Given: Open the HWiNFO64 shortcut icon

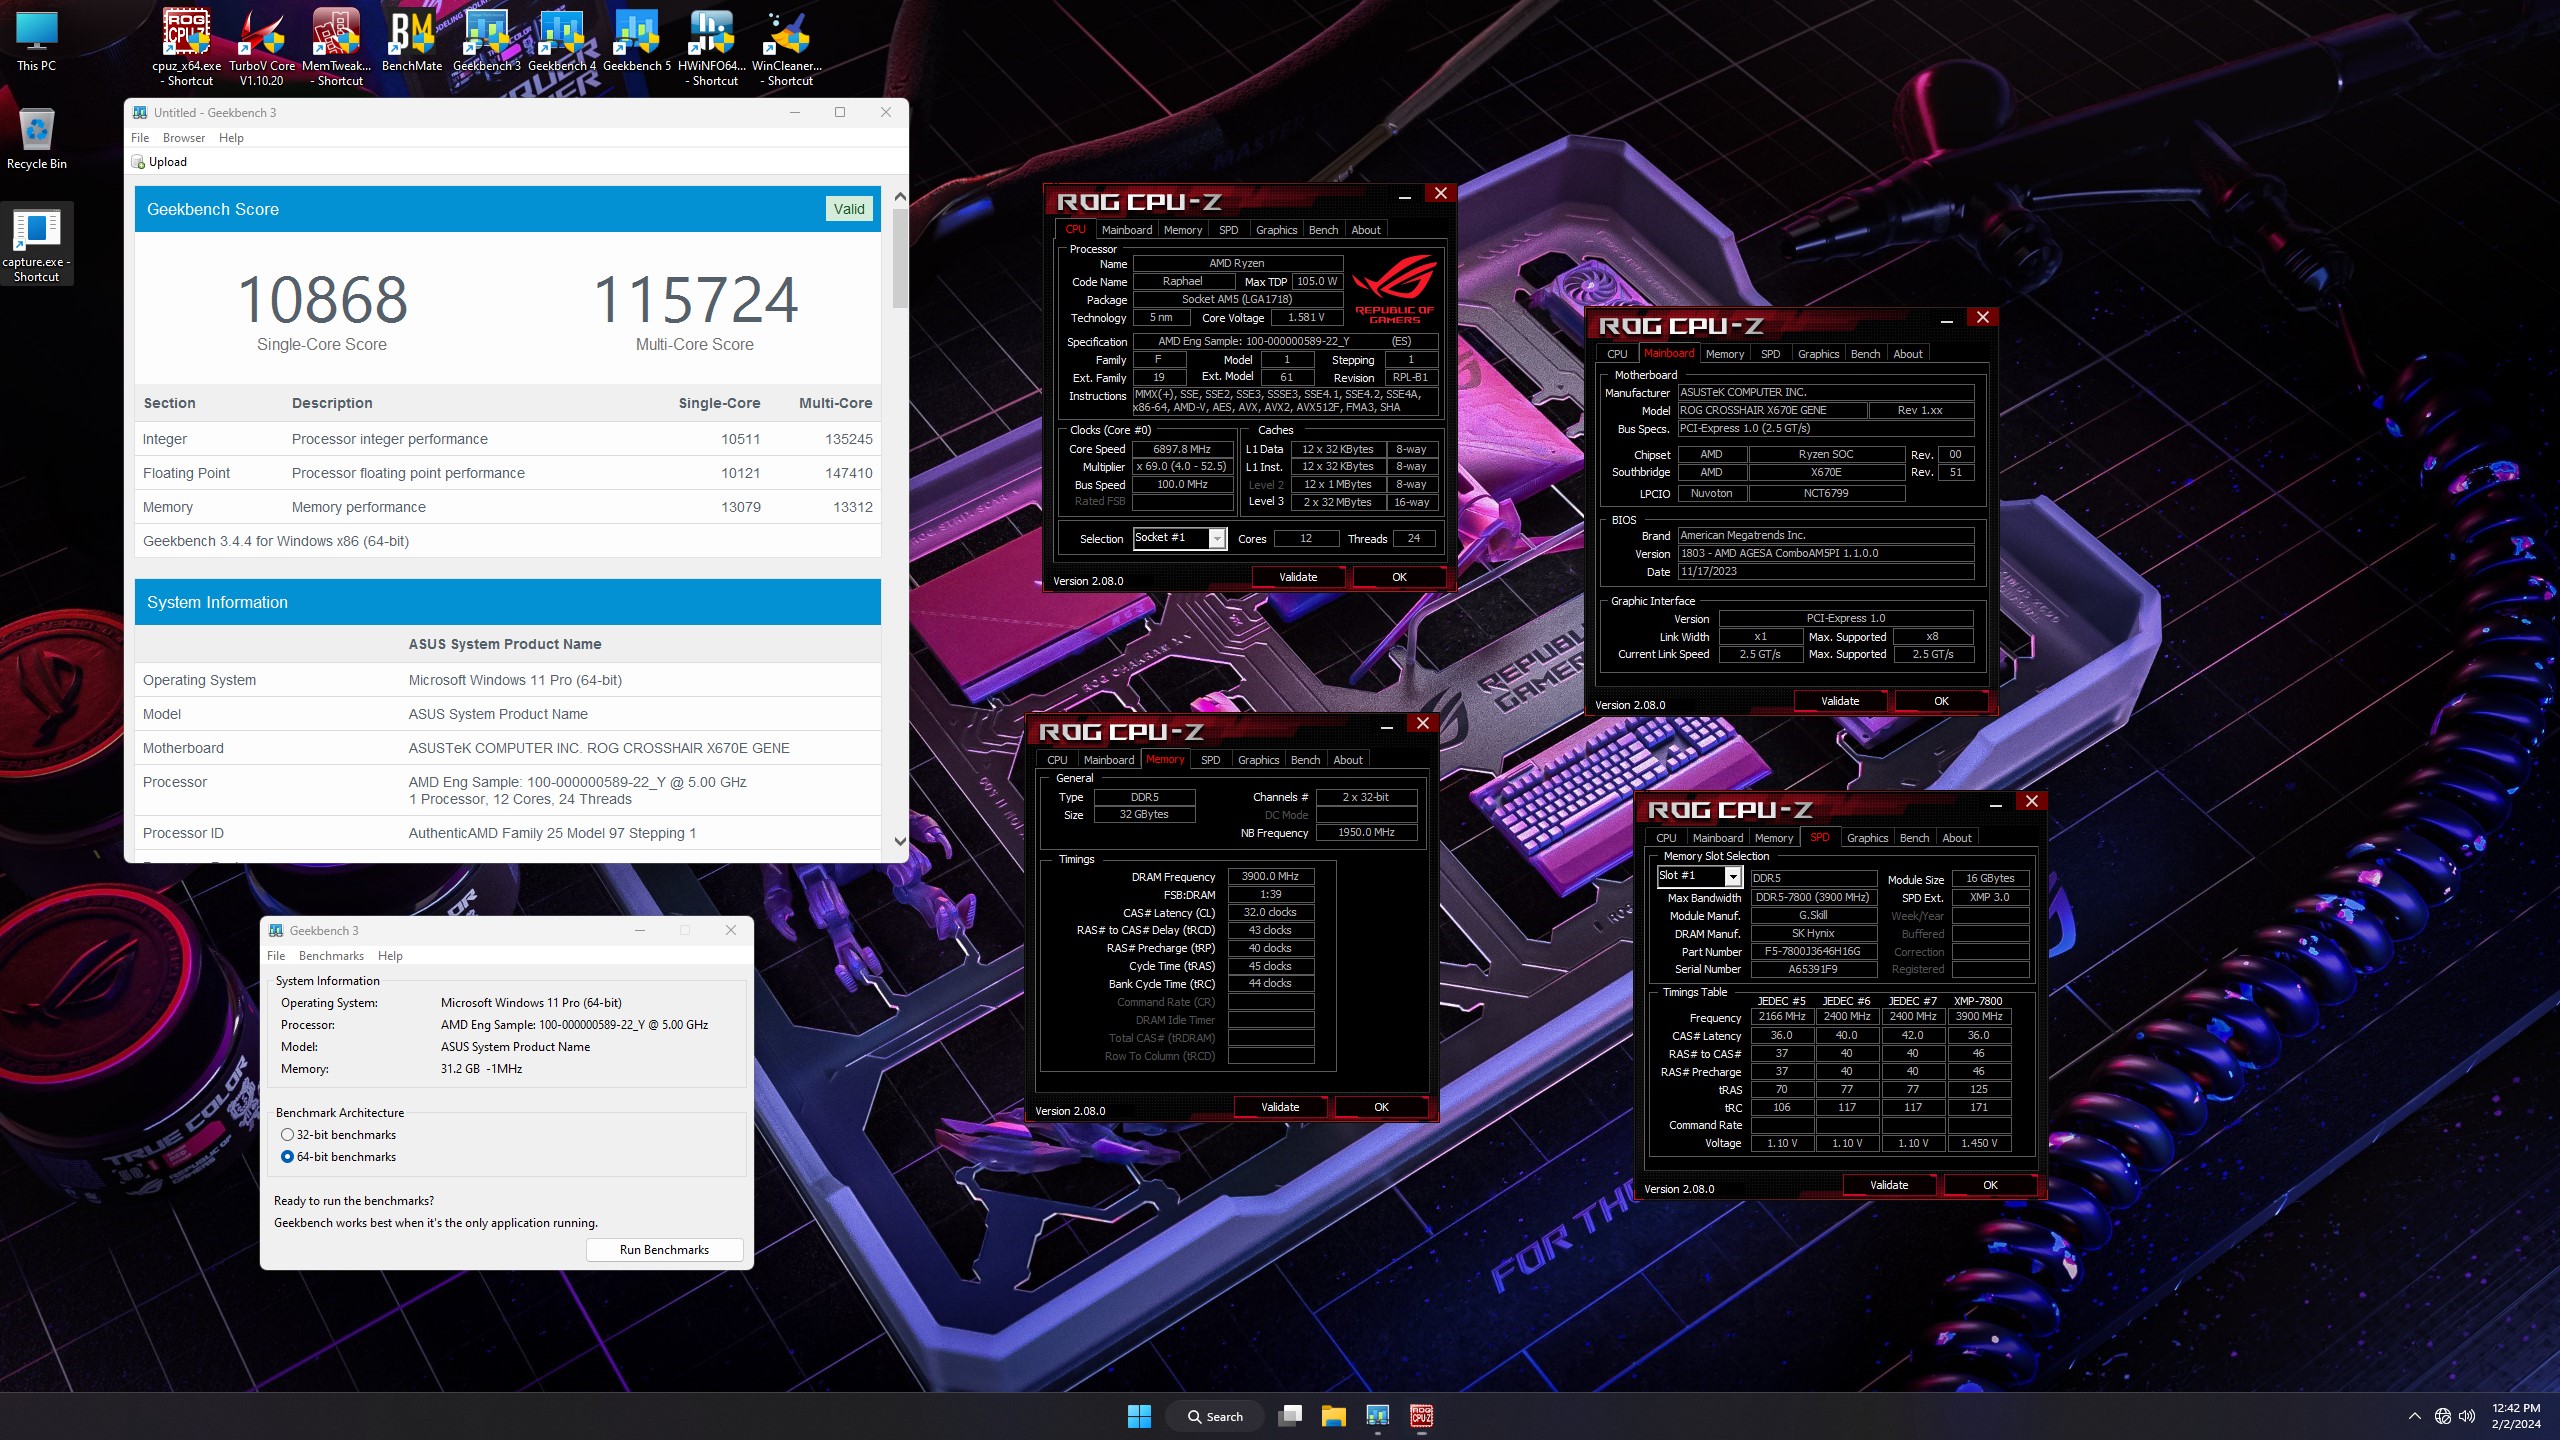Looking at the screenshot, I should (712, 45).
